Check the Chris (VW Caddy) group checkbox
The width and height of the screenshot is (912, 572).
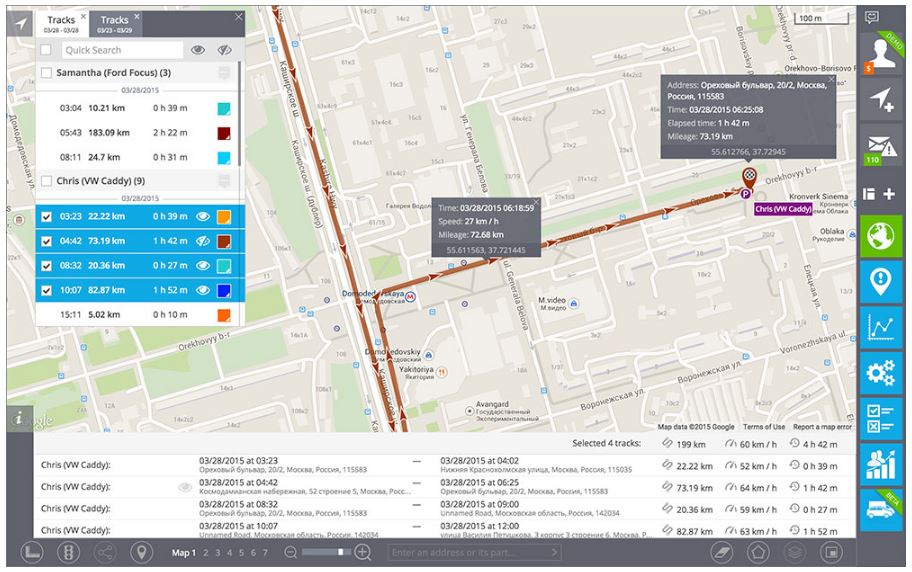(x=47, y=181)
